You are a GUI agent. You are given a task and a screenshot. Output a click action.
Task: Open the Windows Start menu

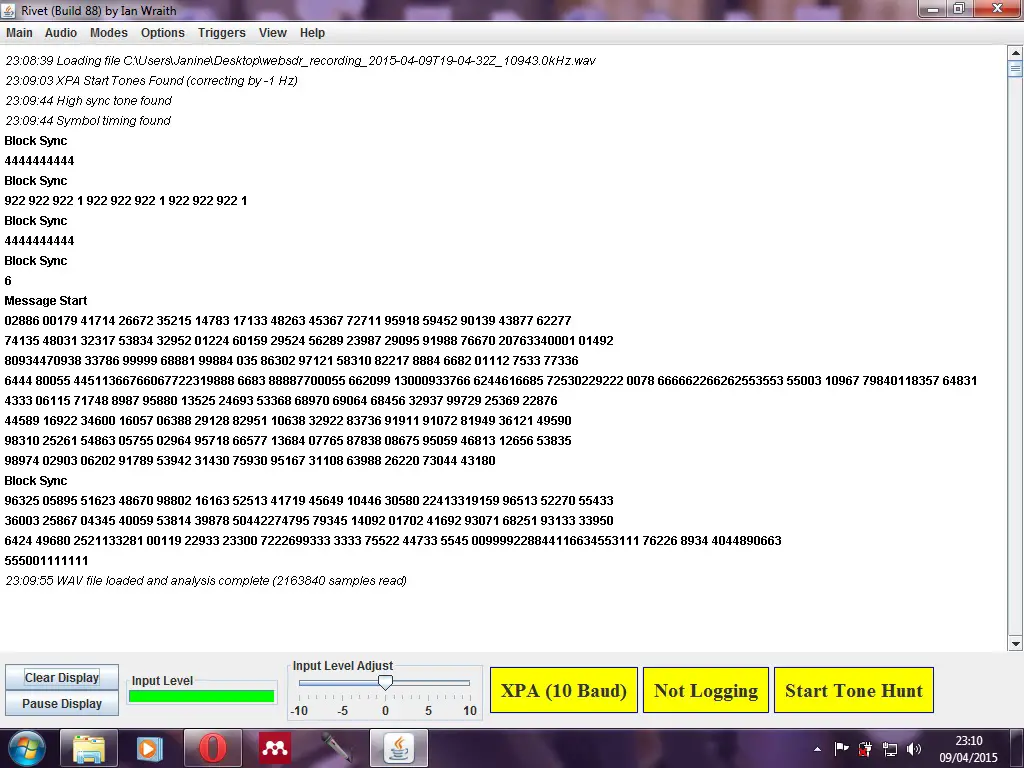point(25,748)
